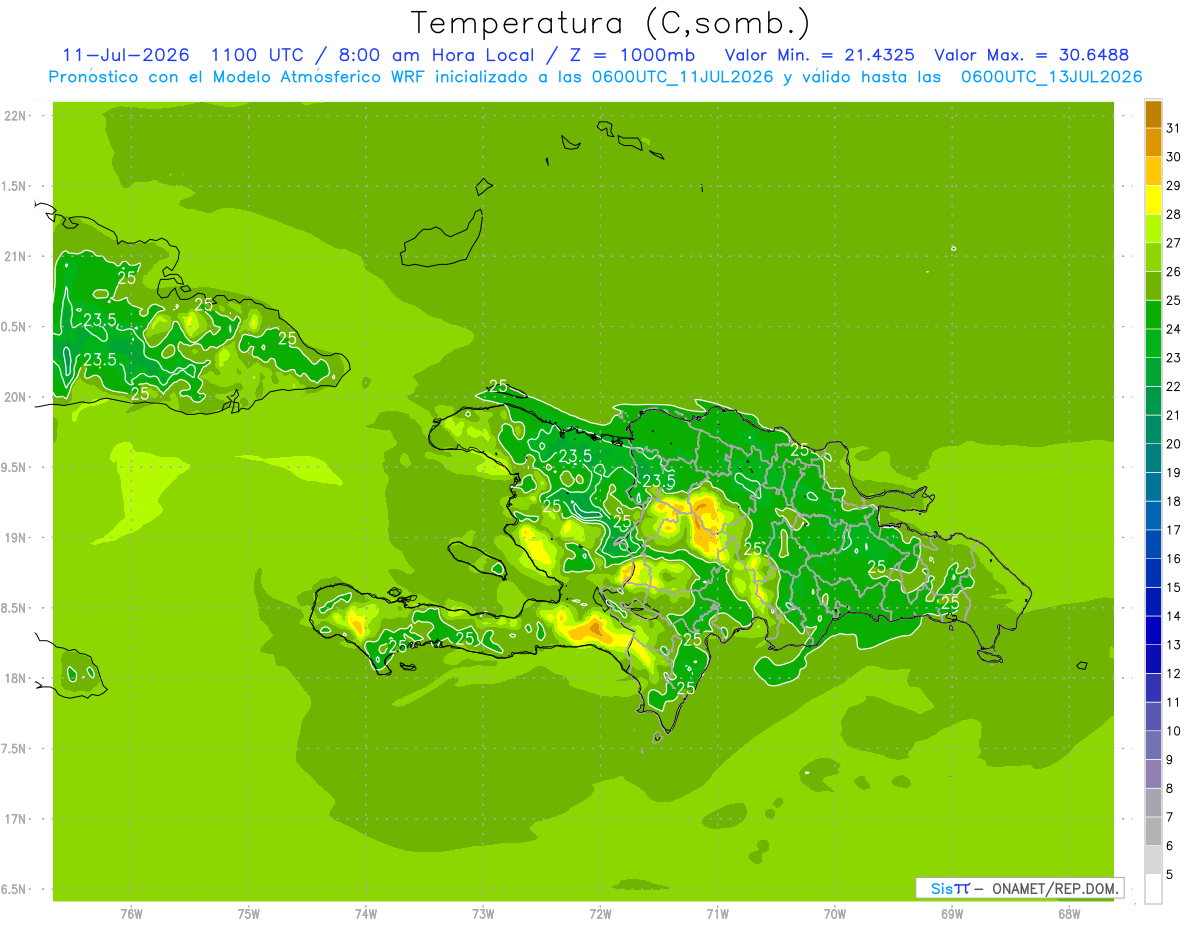Click the legend swatch between 25 and 26

1153,286
